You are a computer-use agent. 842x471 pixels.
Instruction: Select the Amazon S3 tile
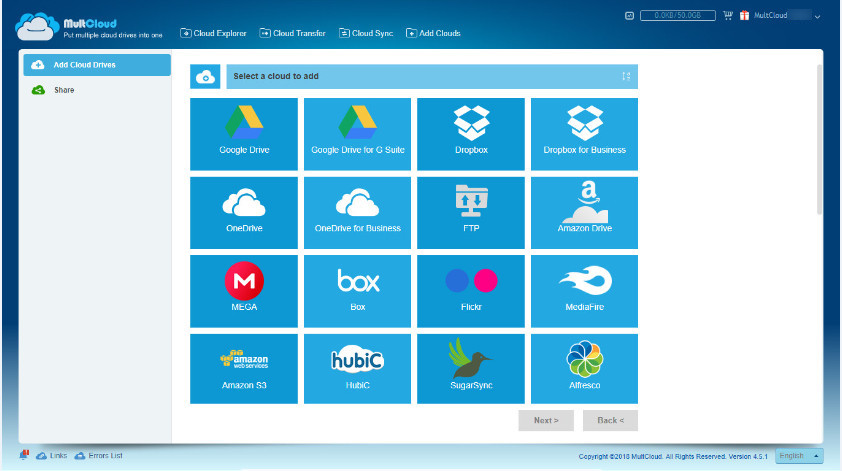[244, 369]
